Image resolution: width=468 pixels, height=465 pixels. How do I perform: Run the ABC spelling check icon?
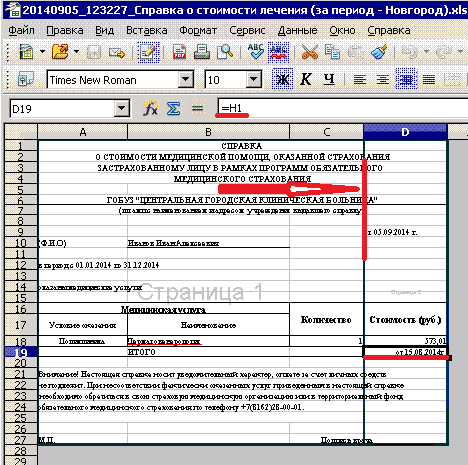(256, 52)
